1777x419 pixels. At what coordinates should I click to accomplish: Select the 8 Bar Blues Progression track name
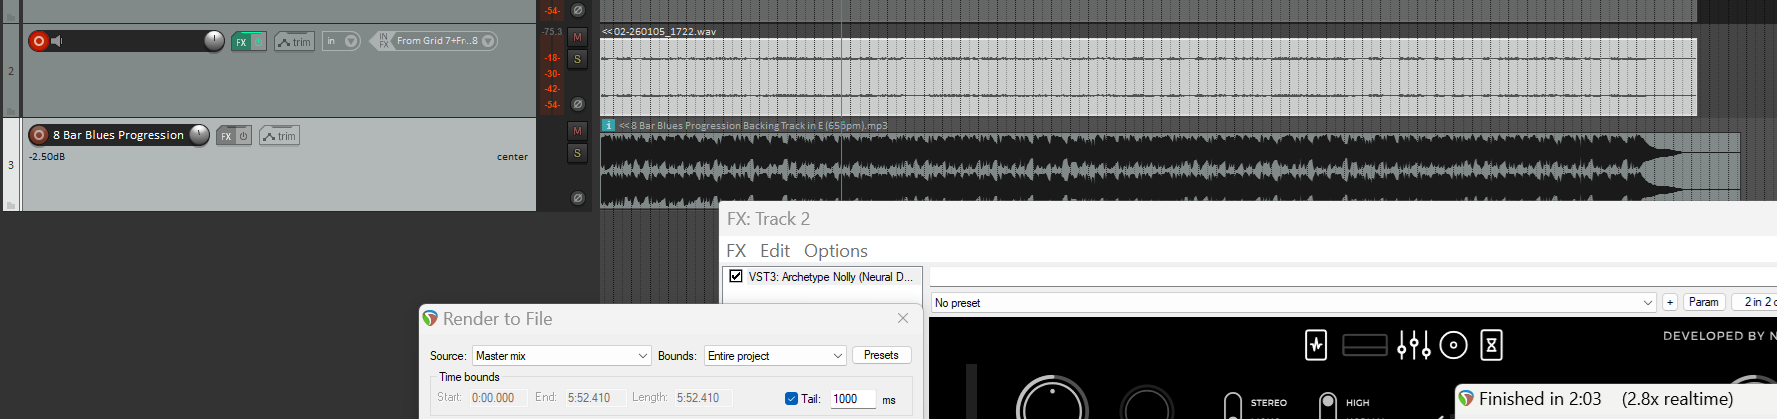(118, 135)
